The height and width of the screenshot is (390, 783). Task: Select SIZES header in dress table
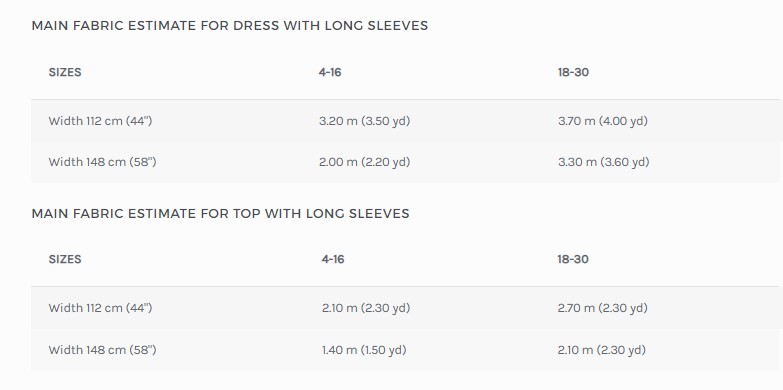point(65,72)
